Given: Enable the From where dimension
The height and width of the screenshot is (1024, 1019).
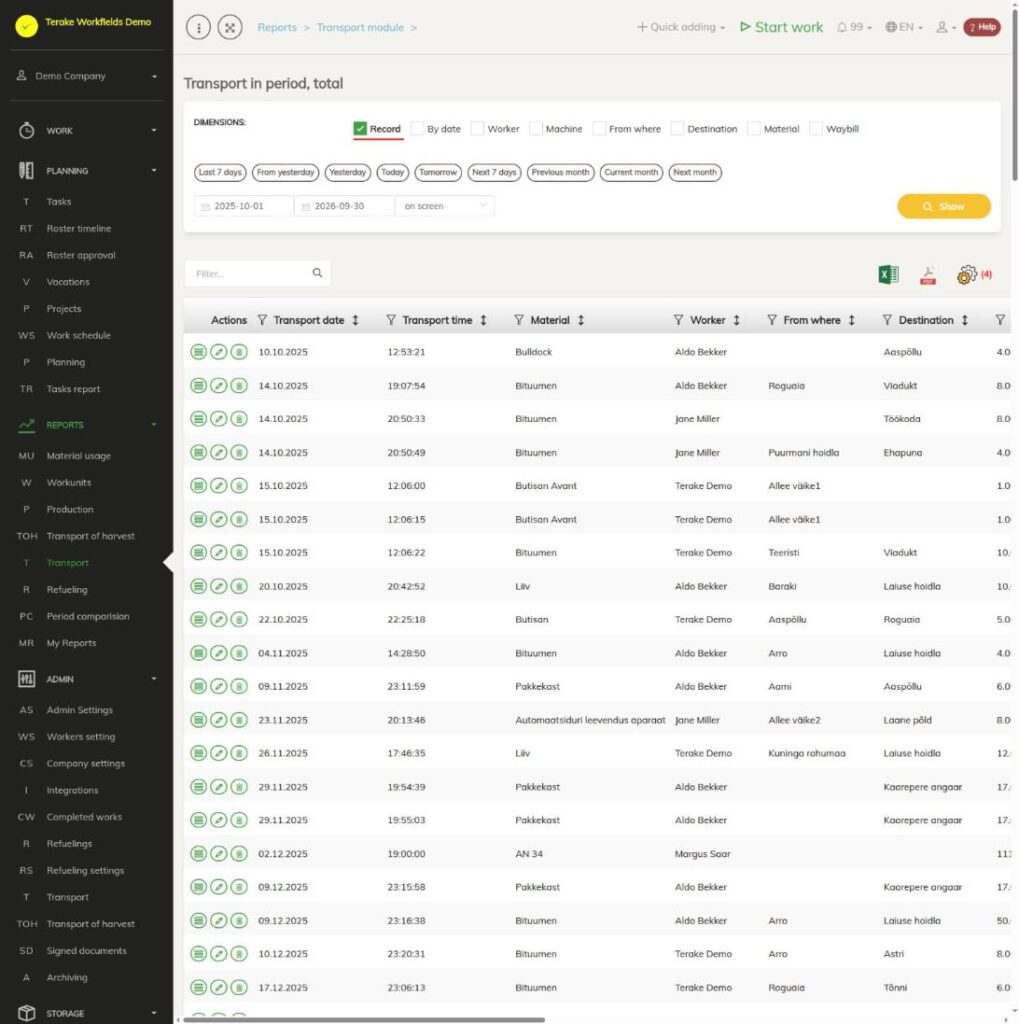Looking at the screenshot, I should 599,129.
